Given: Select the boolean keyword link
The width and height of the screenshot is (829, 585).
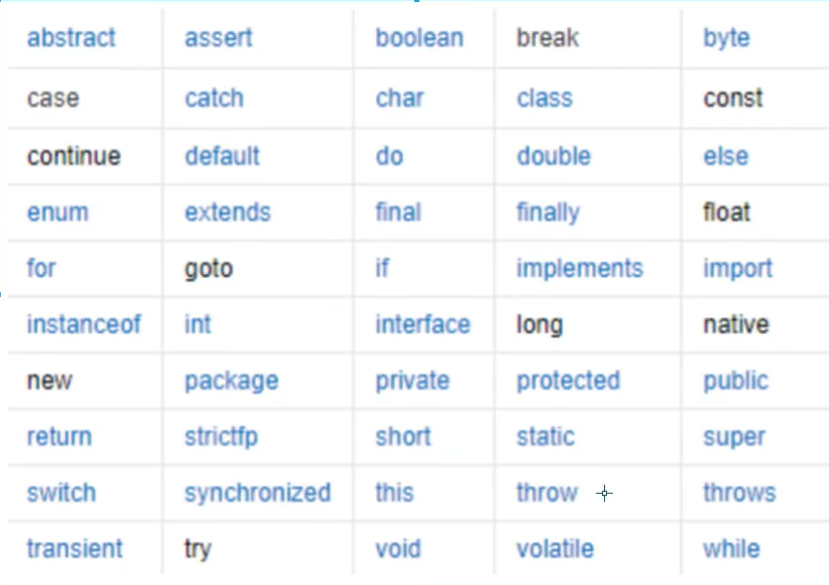Looking at the screenshot, I should click(419, 38).
